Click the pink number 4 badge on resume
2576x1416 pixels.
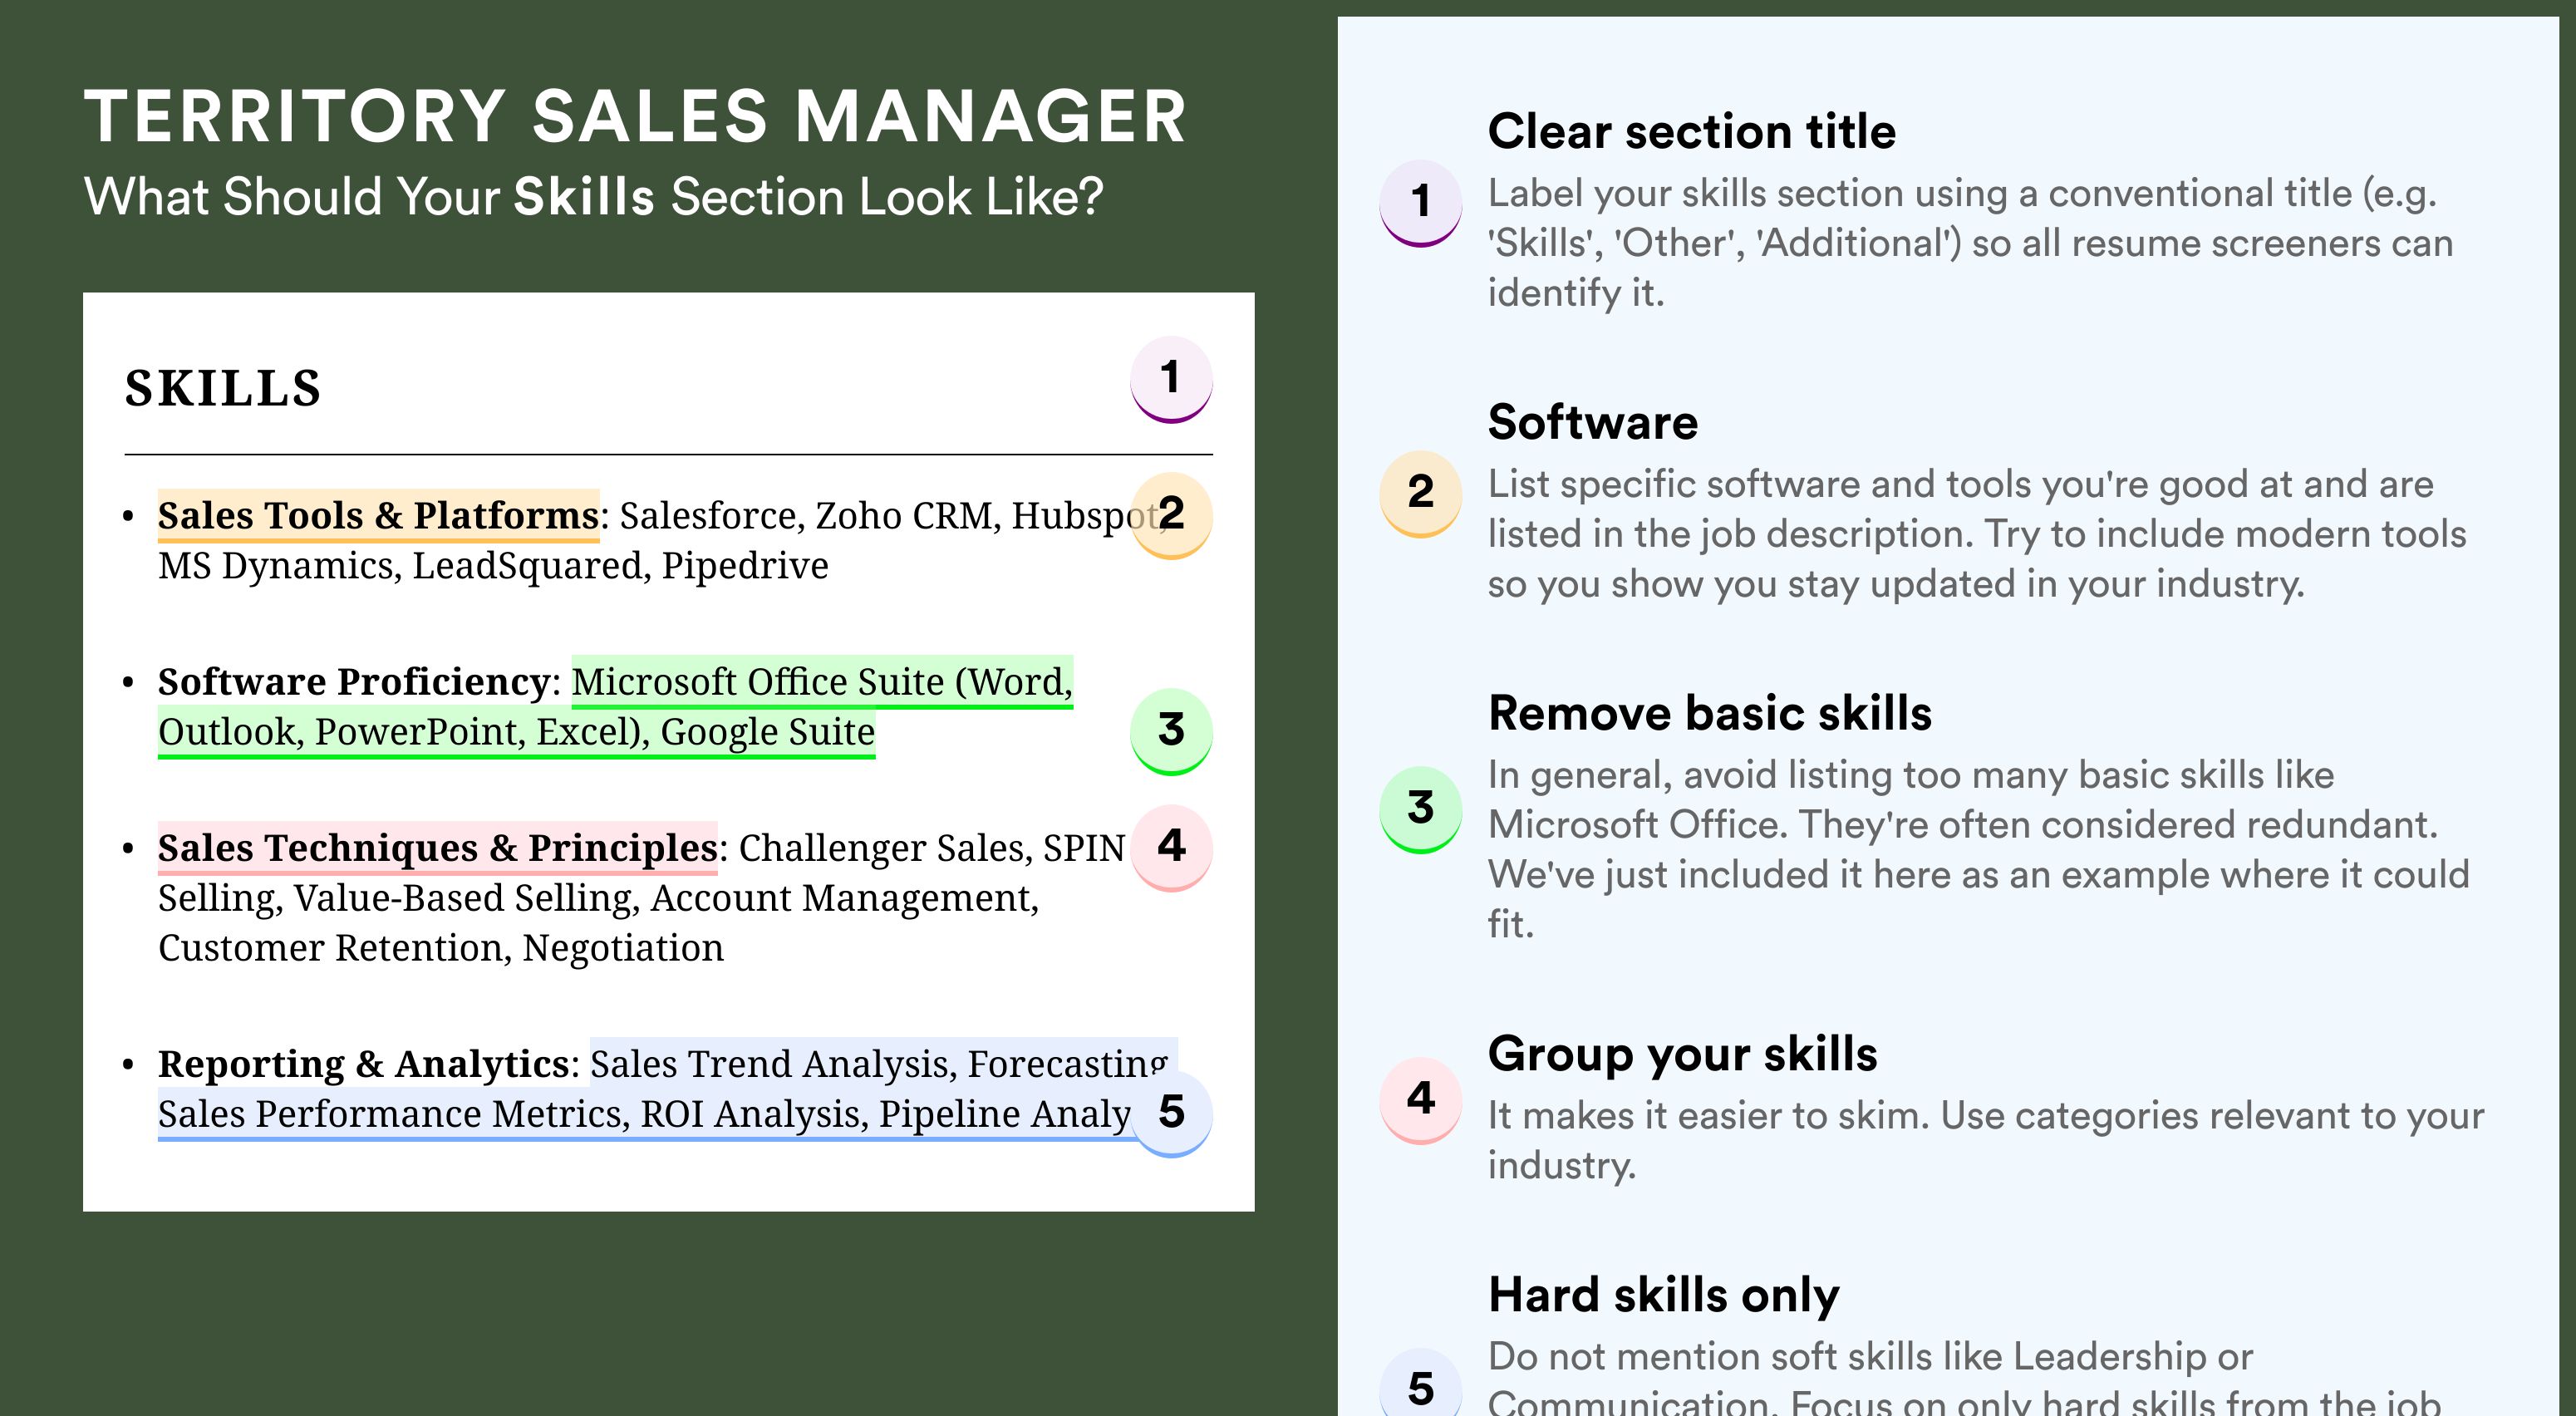1171,847
